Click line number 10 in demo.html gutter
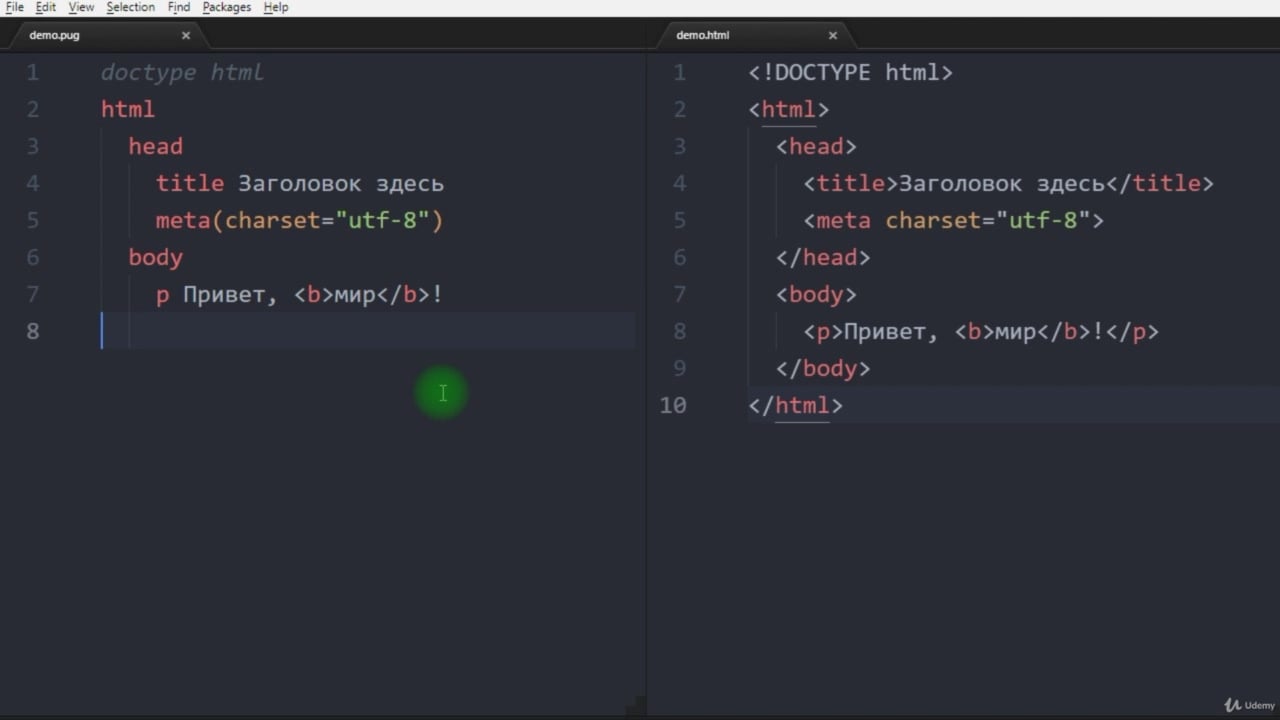Screen dimensions: 1280x720 pyautogui.click(x=673, y=406)
